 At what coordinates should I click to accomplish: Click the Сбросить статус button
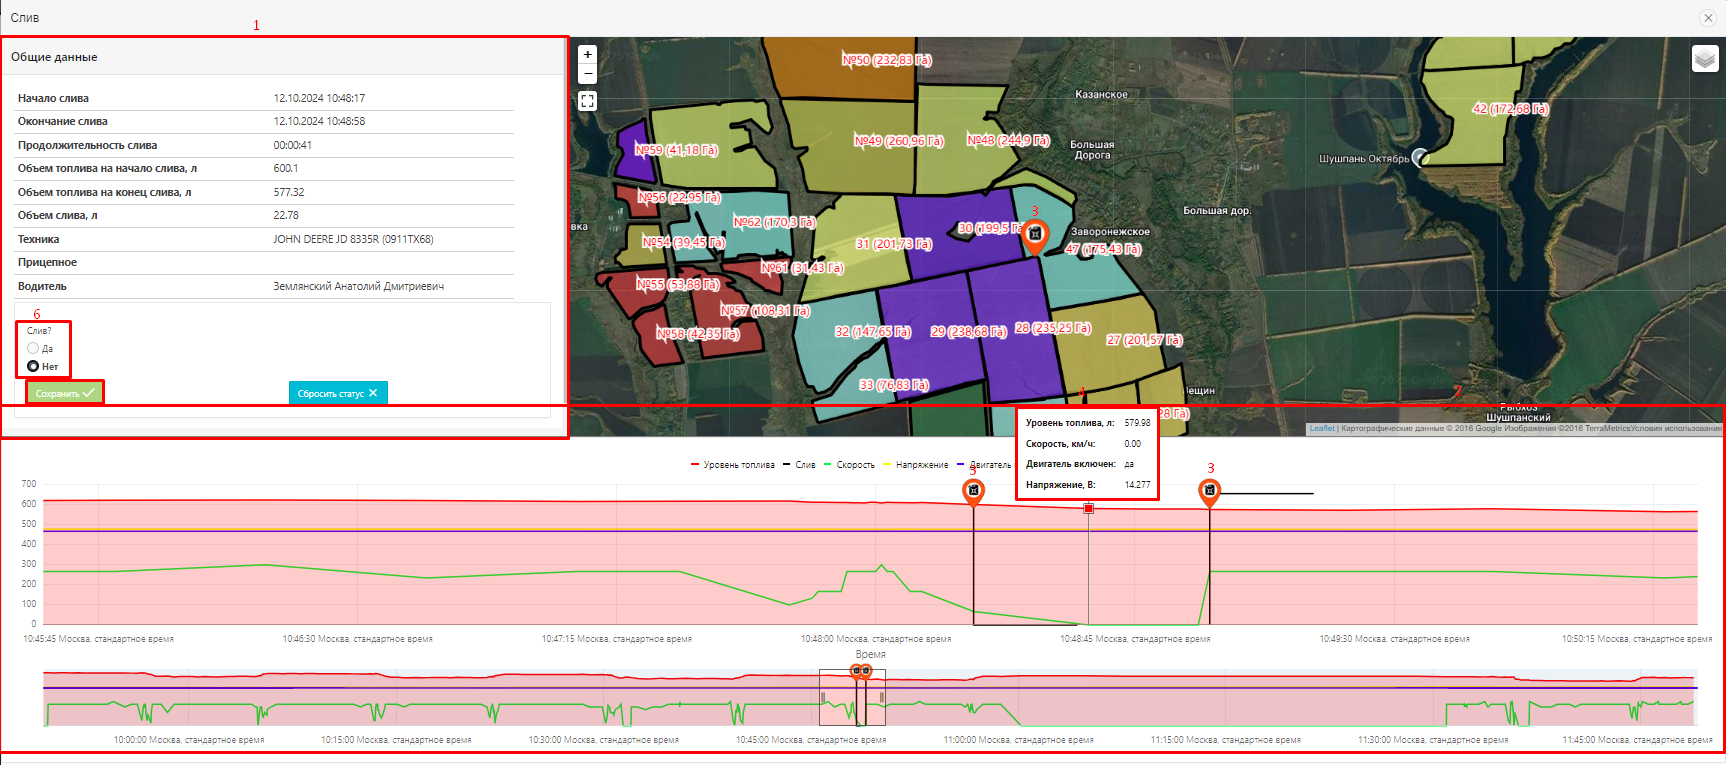click(x=337, y=393)
